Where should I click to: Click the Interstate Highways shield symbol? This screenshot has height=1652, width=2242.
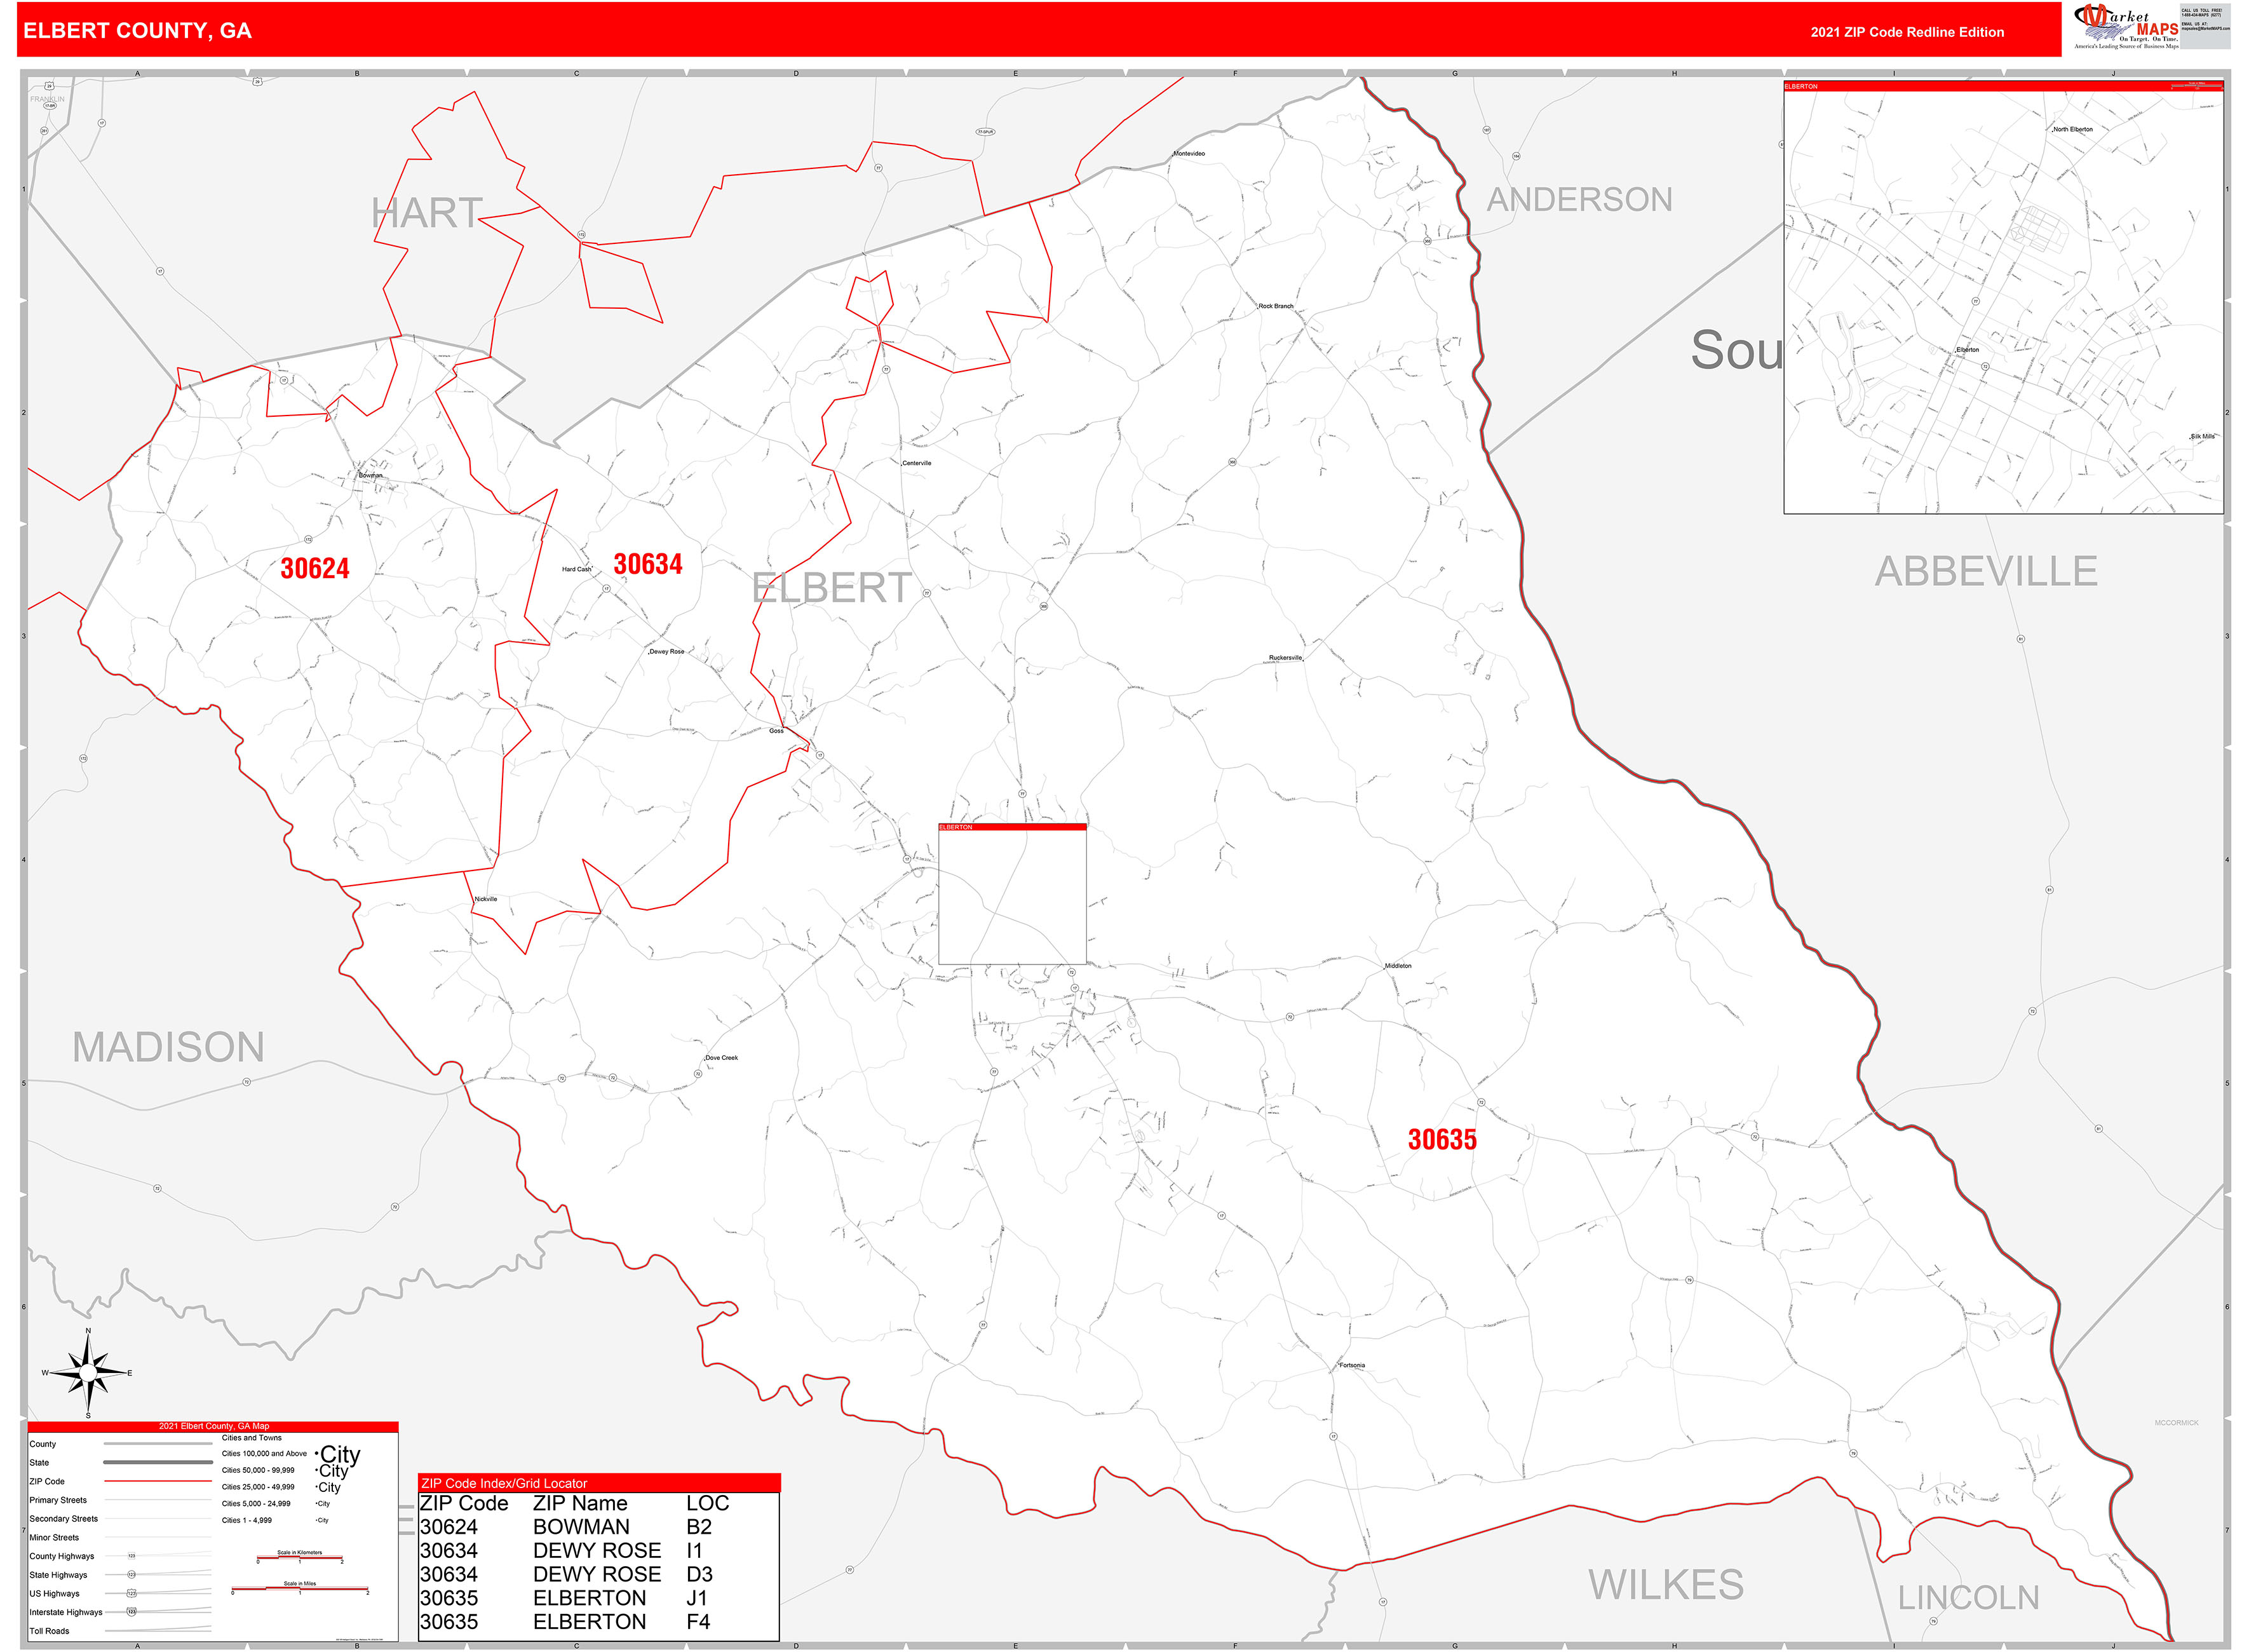132,1613
